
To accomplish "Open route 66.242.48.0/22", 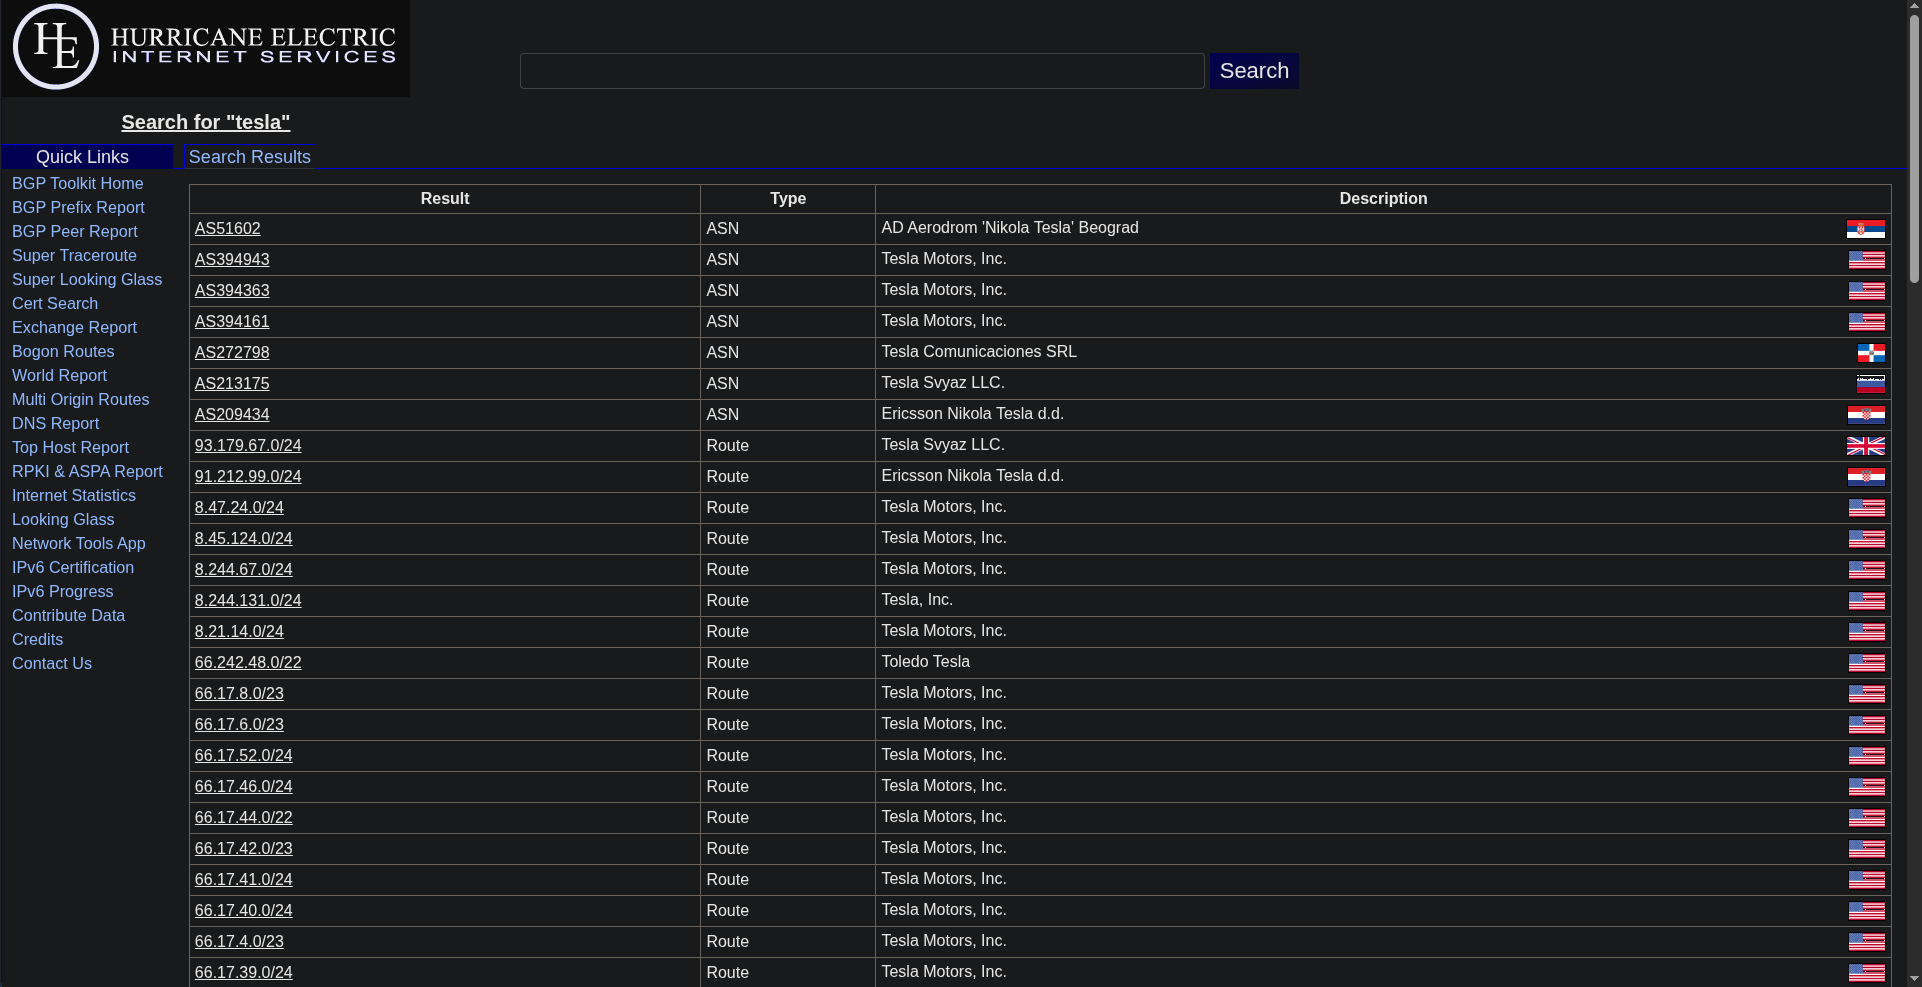I will coord(248,663).
